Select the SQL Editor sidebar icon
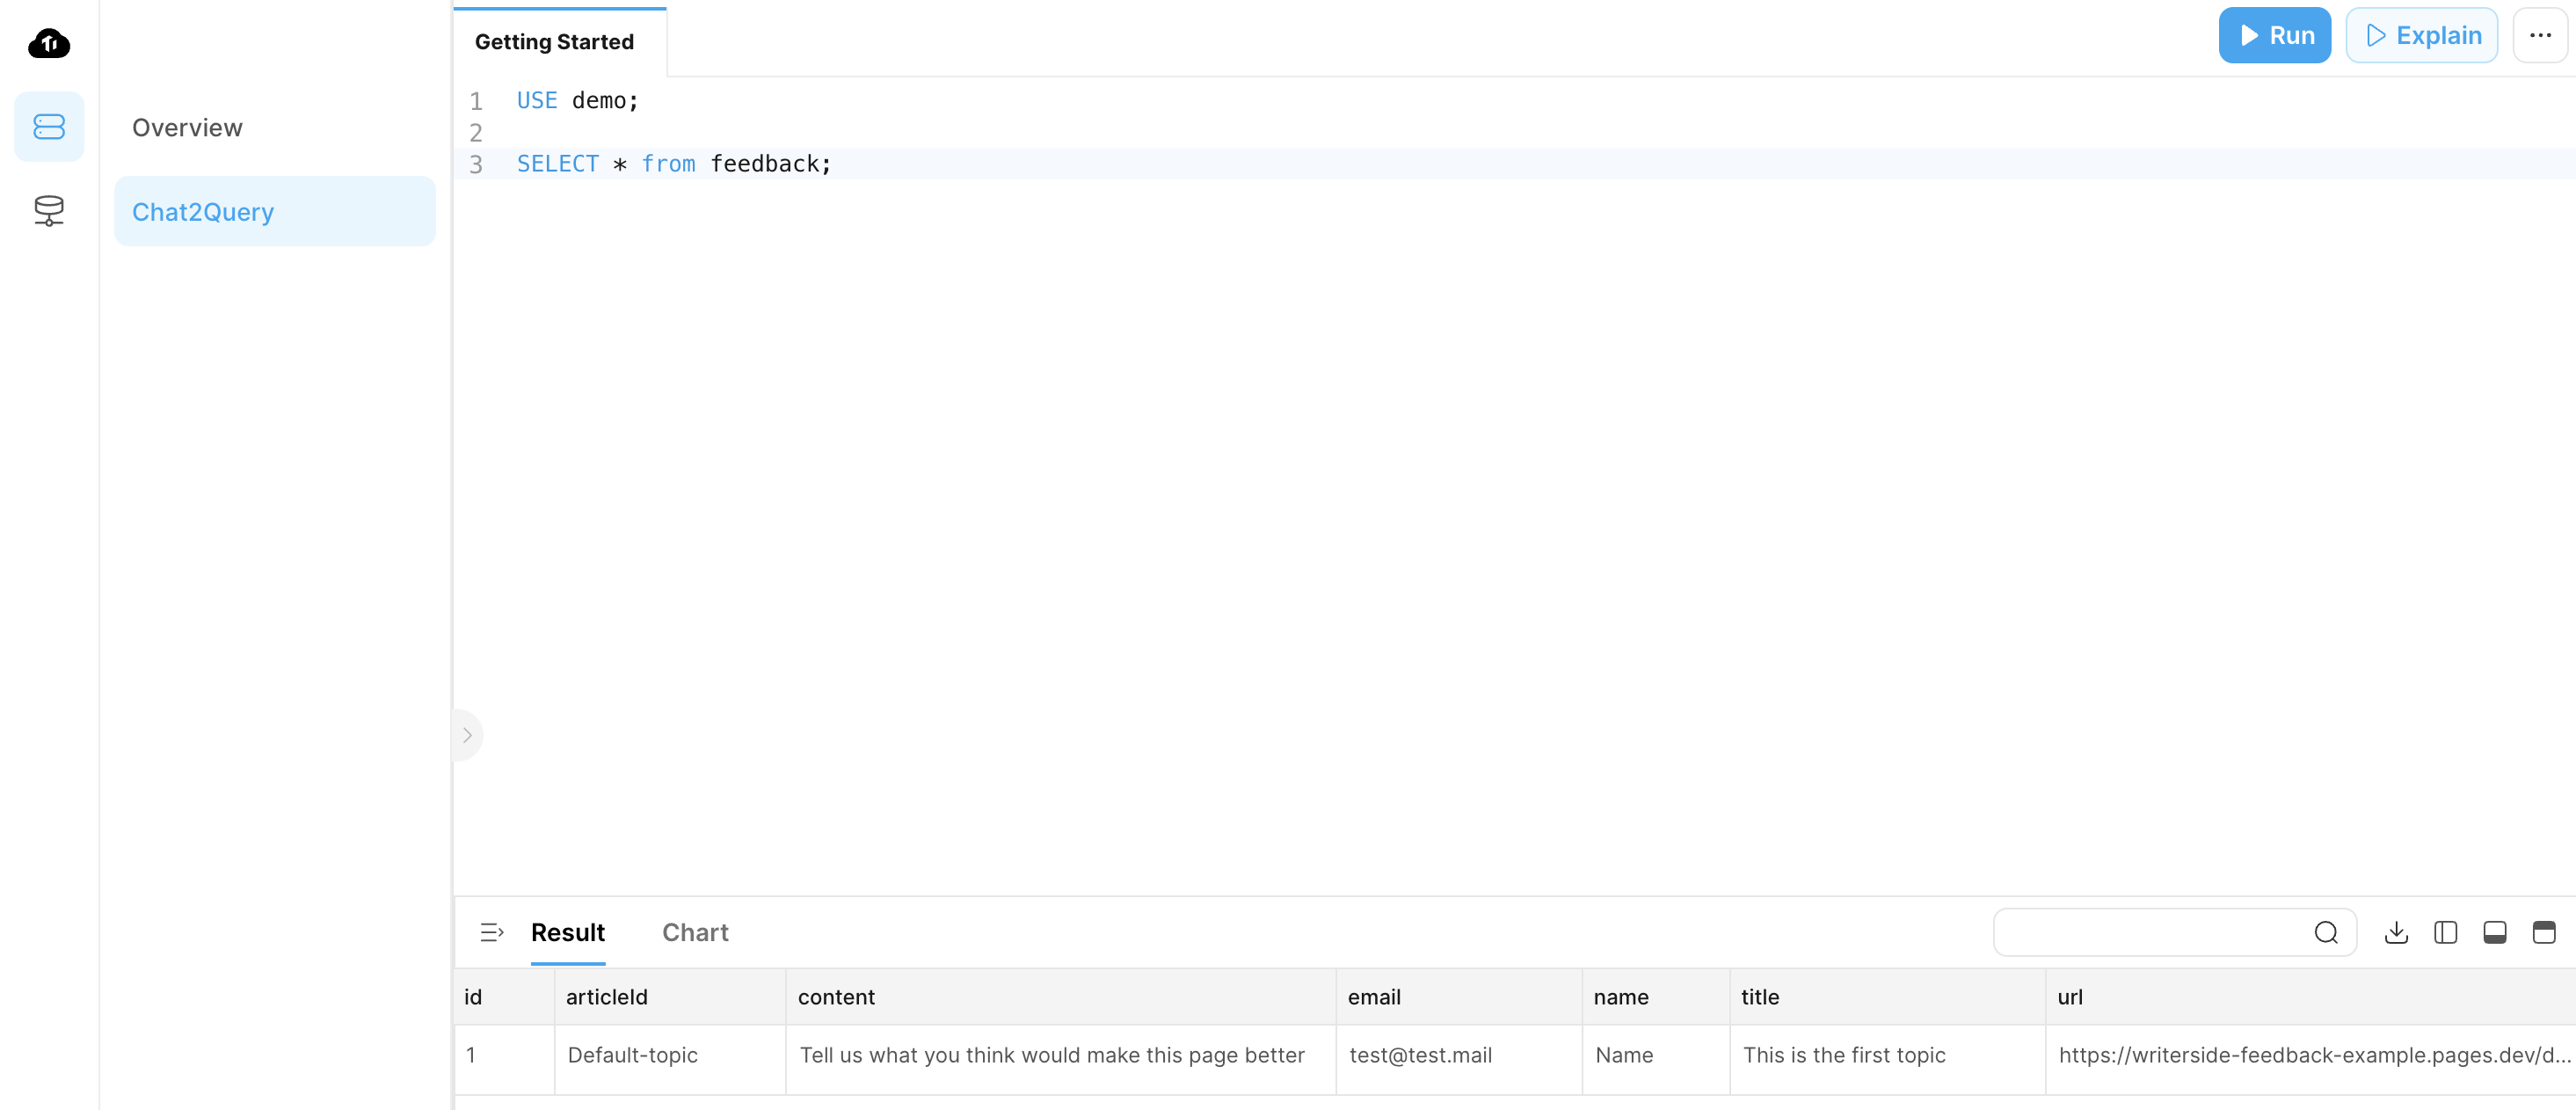This screenshot has height=1110, width=2576. pos(48,126)
